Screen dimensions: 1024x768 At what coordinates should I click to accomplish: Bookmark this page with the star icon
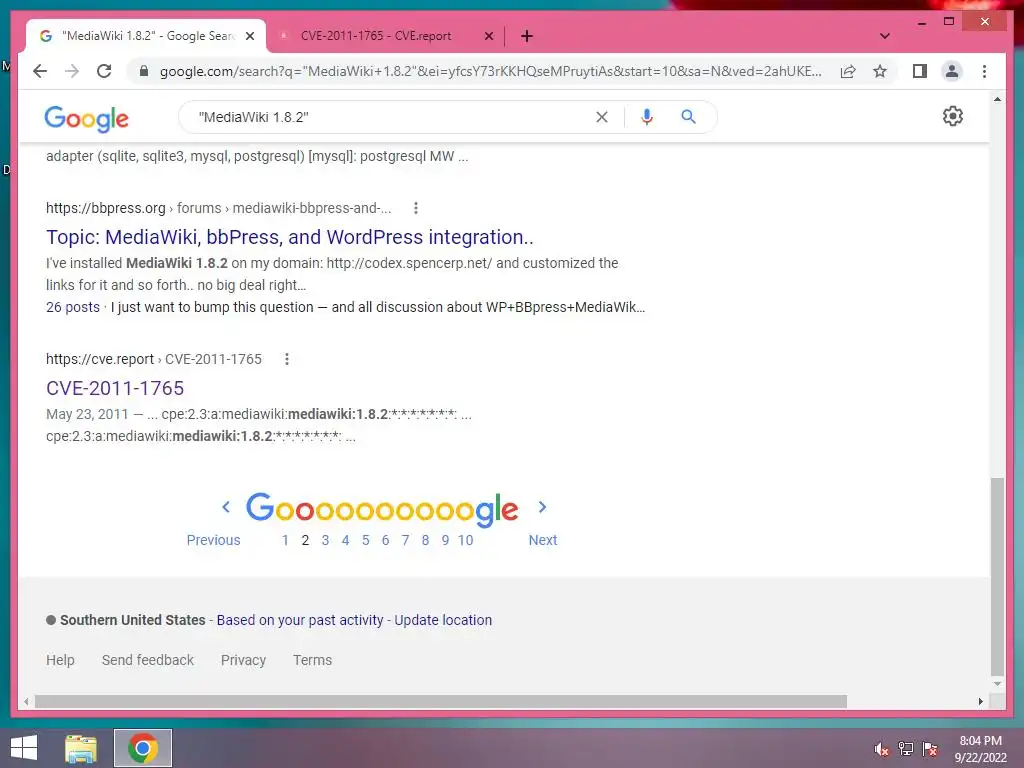point(880,71)
